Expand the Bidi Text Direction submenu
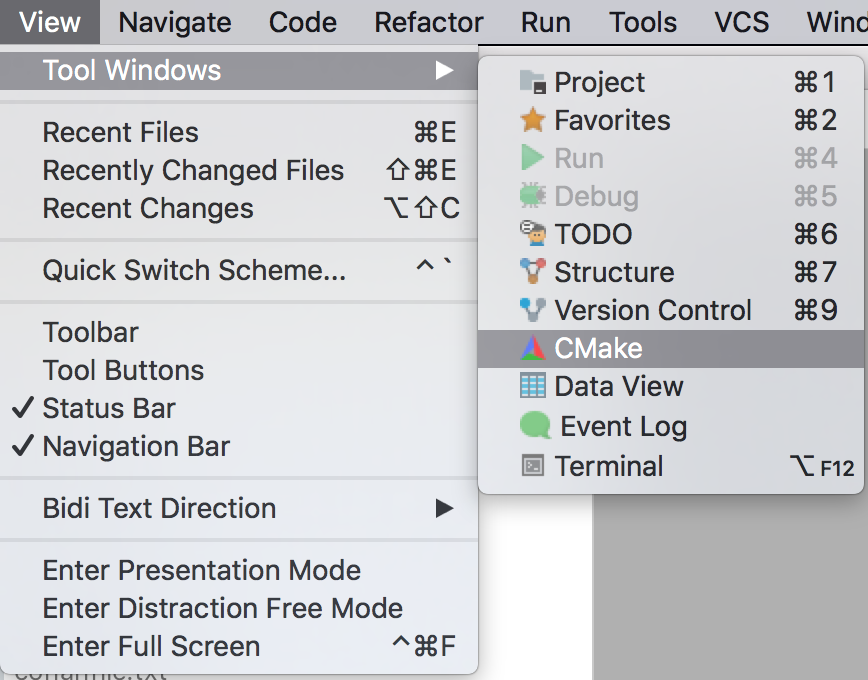This screenshot has width=868, height=680. (x=160, y=508)
